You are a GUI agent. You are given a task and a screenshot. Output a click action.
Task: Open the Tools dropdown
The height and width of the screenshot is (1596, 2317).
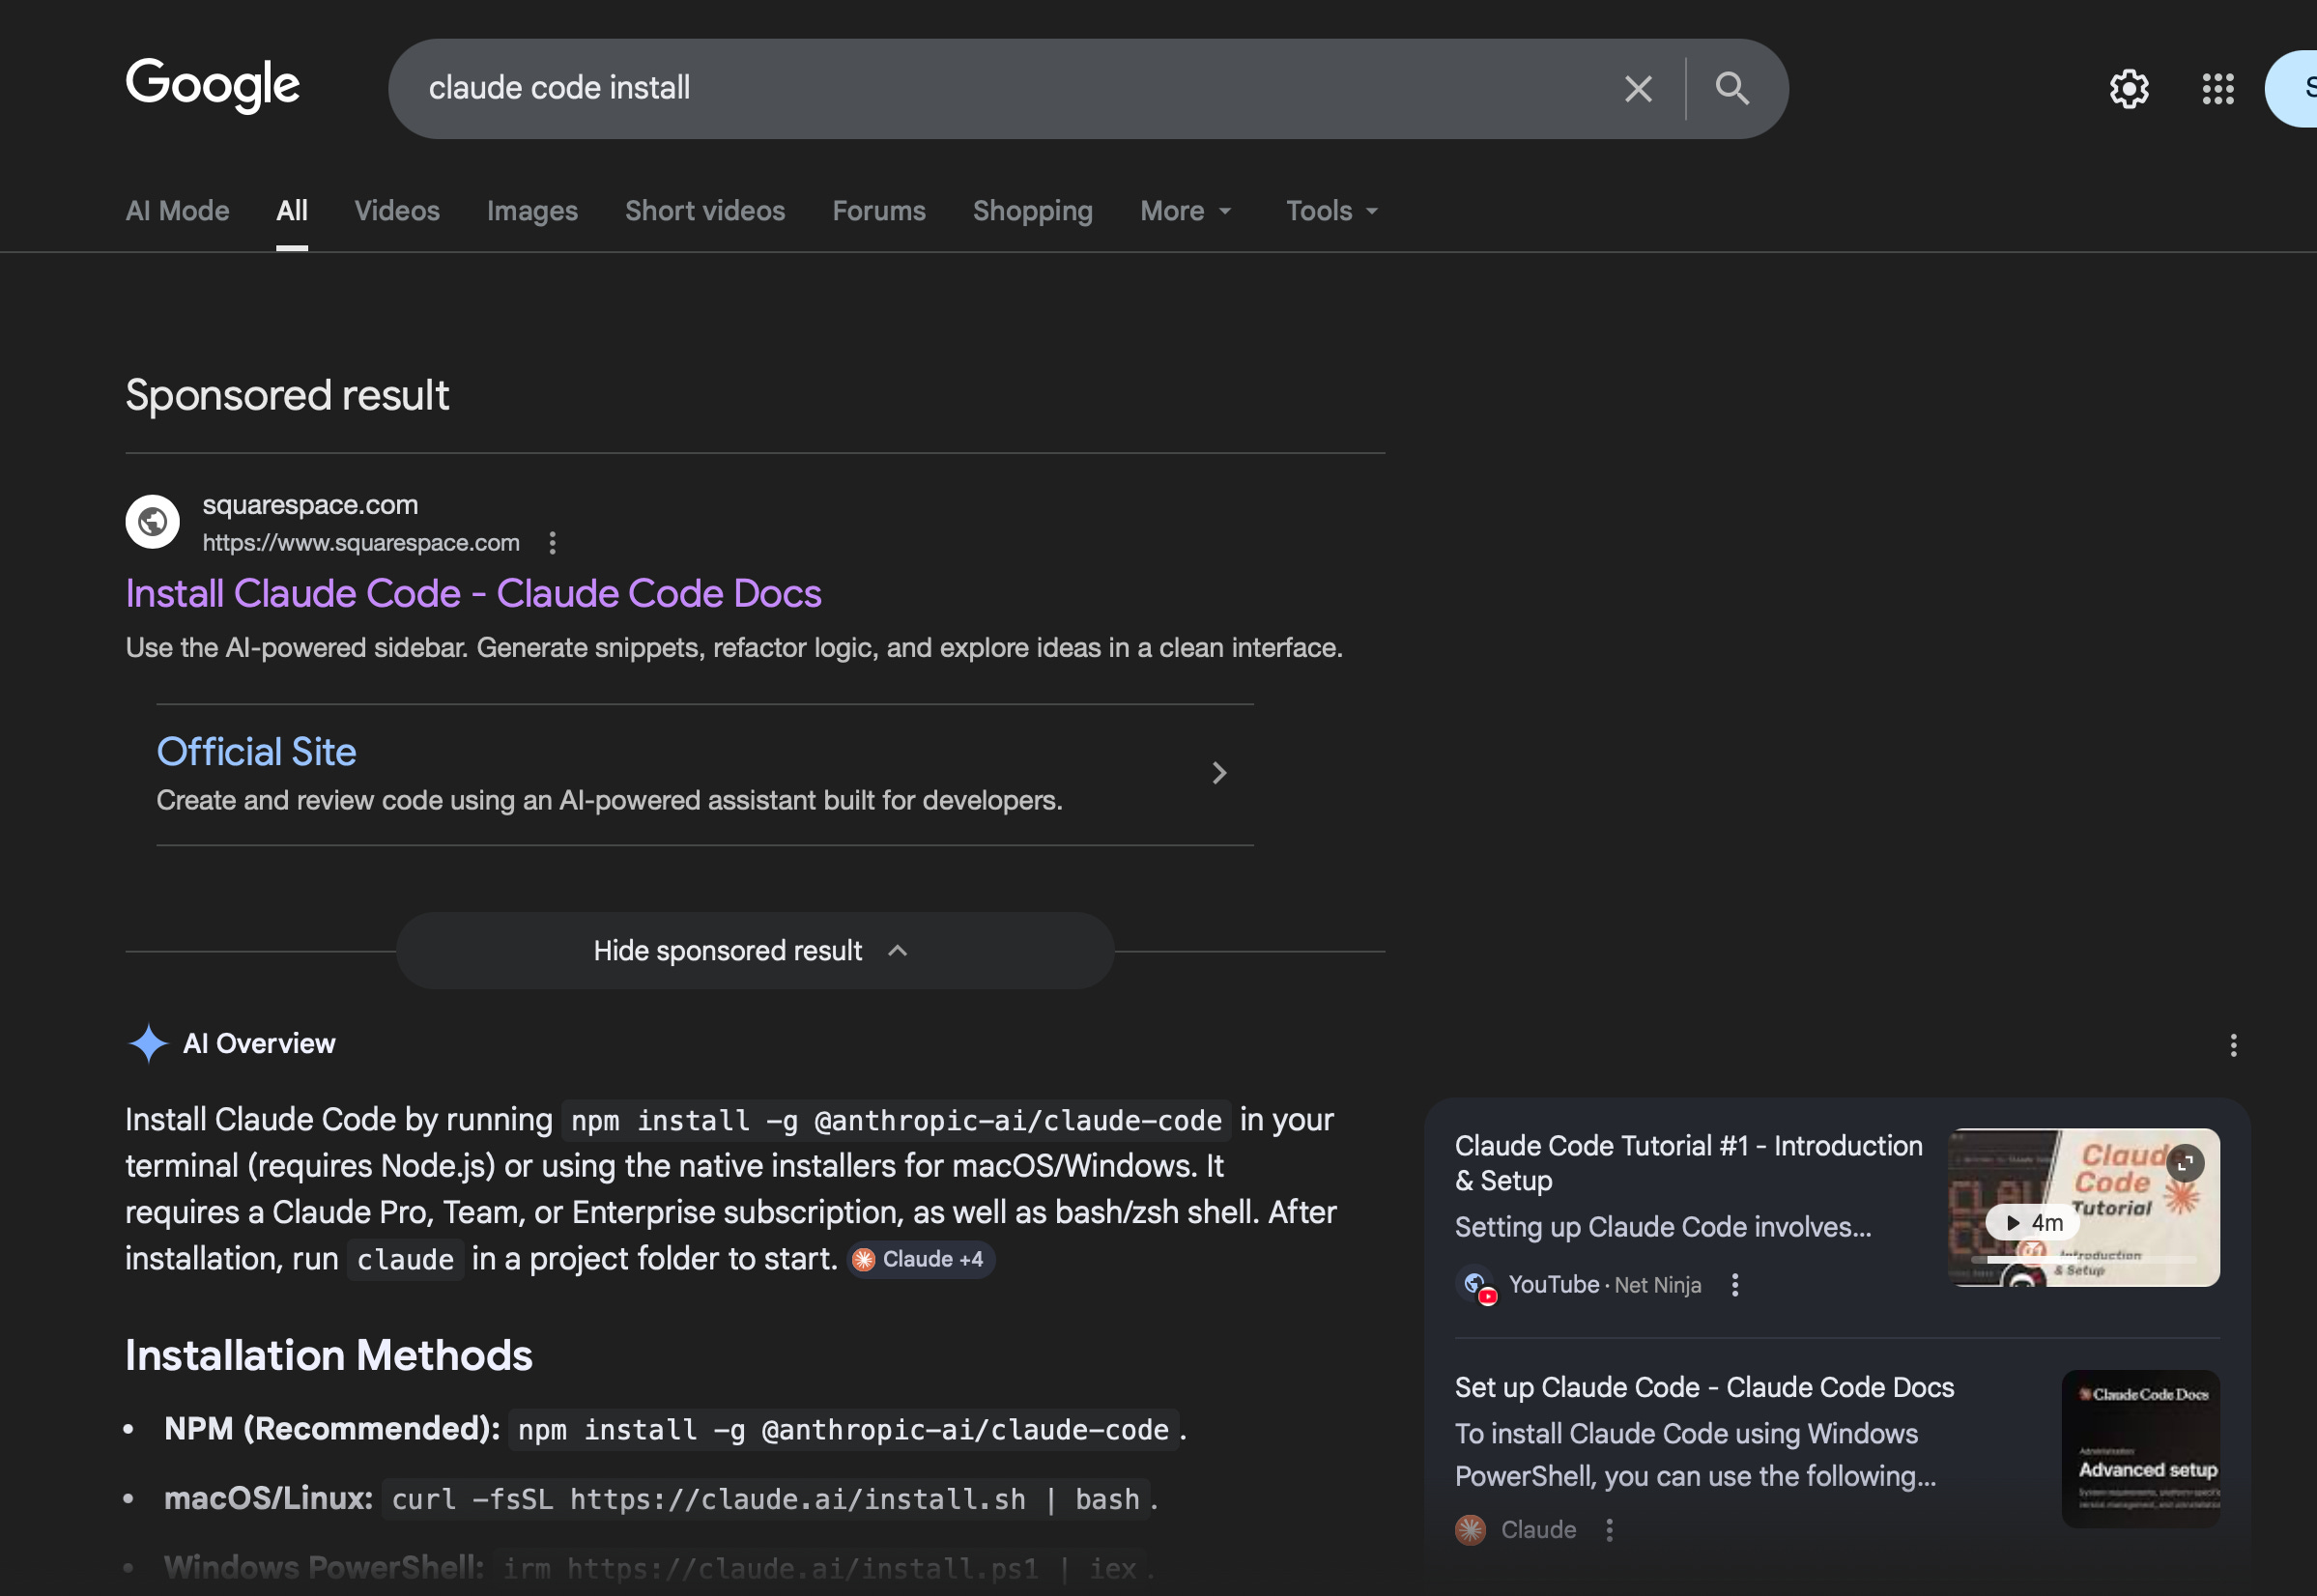coord(1331,211)
